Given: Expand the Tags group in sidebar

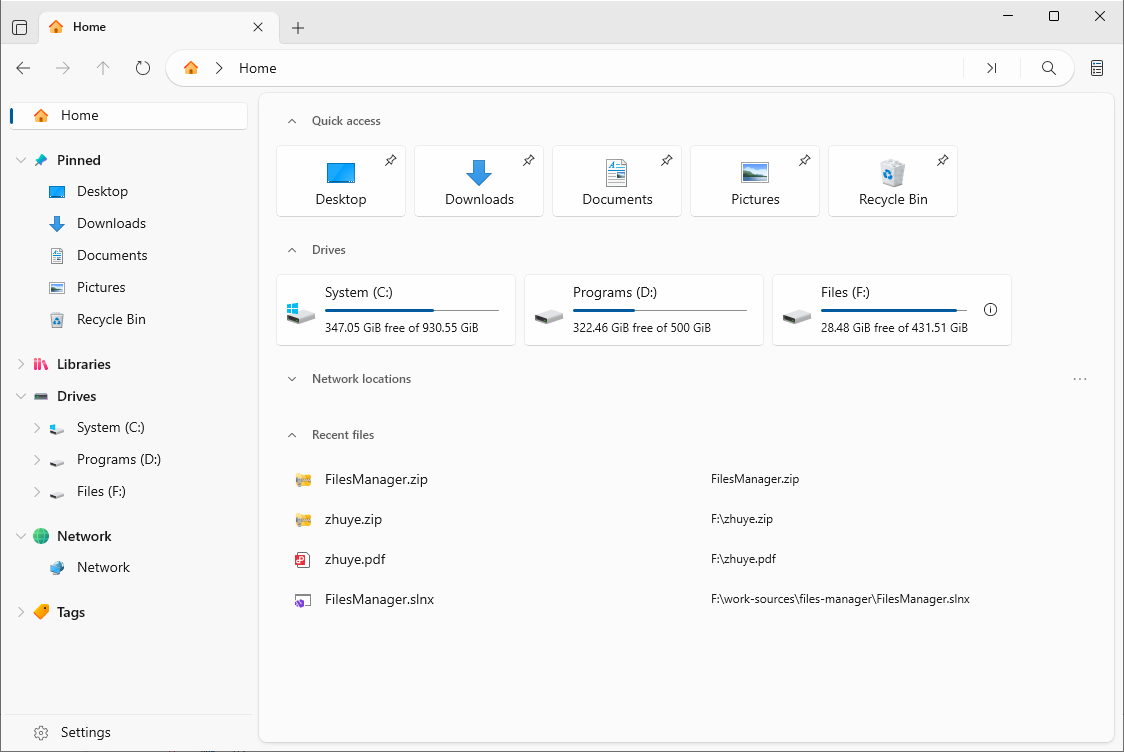Looking at the screenshot, I should pyautogui.click(x=21, y=612).
